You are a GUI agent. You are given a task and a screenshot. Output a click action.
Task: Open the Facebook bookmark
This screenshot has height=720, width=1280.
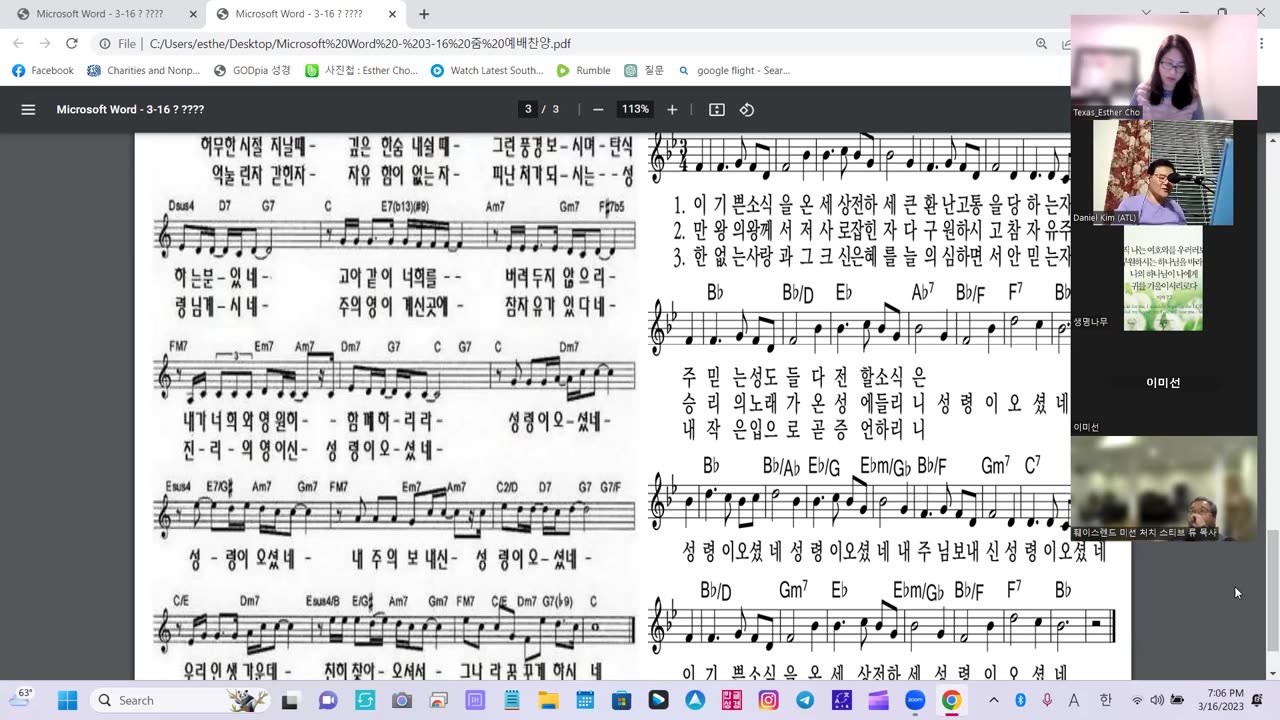42,71
